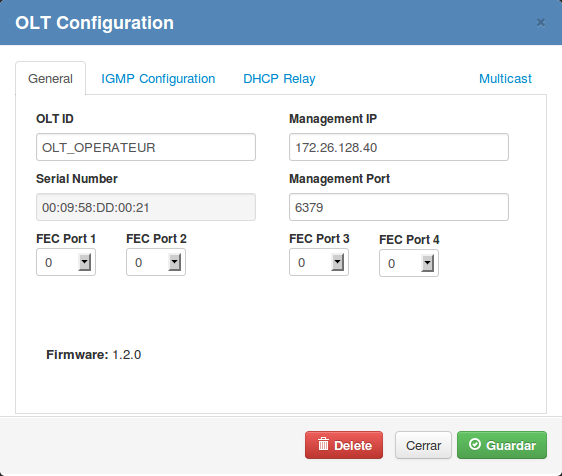Focus the Management IP field
The image size is (562, 476).
399,147
